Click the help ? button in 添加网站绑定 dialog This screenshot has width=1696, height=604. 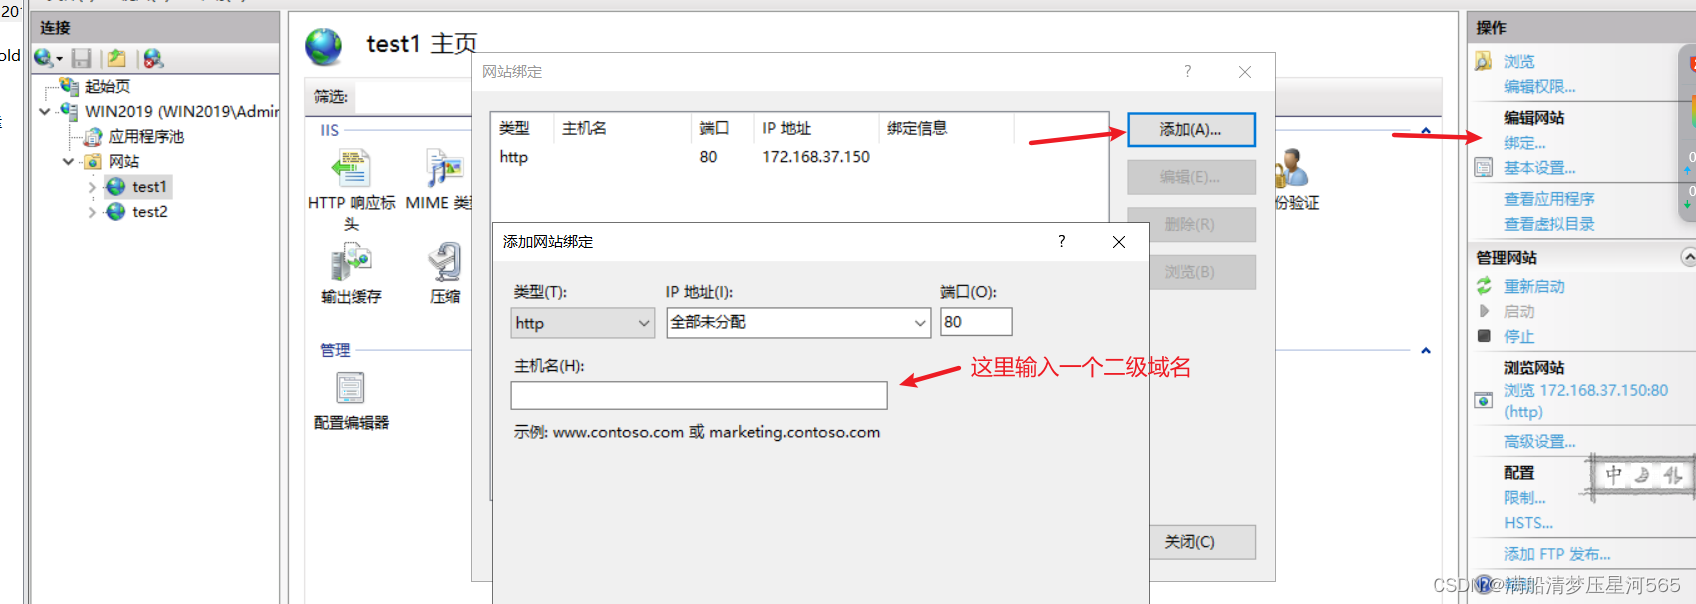pyautogui.click(x=1062, y=241)
